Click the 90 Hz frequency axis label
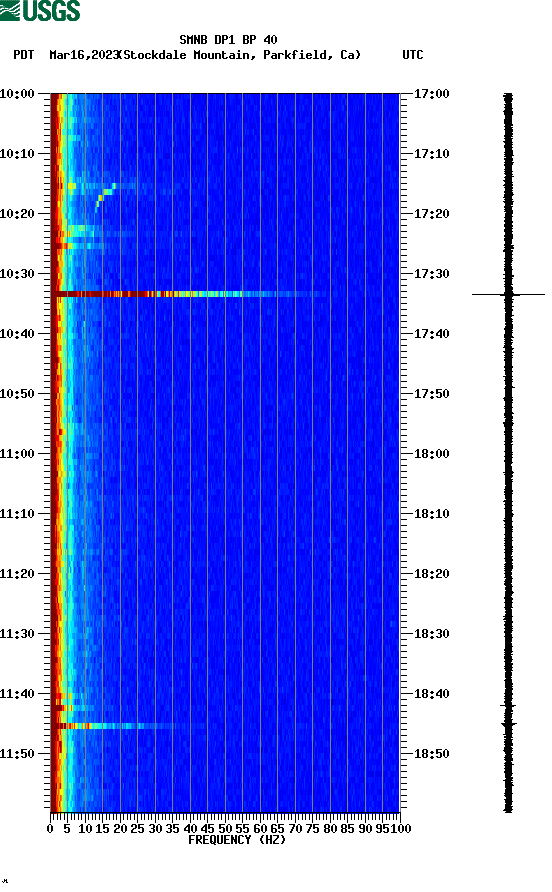This screenshot has height=892, width=552. pyautogui.click(x=365, y=829)
